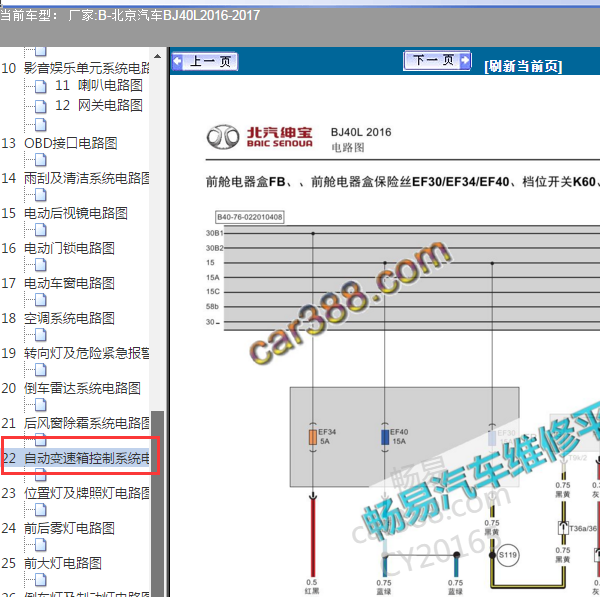Select 15 电动后视镜电路图

tap(64, 213)
